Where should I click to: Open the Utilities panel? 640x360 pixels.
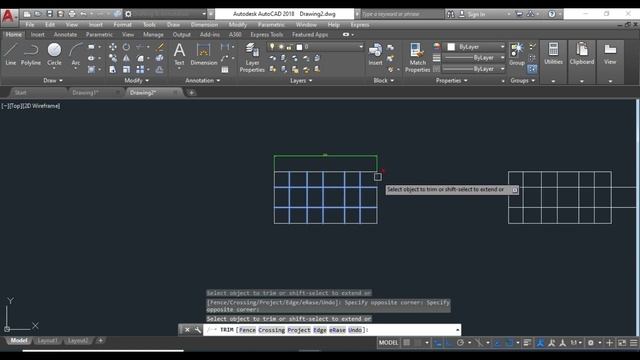[553, 53]
